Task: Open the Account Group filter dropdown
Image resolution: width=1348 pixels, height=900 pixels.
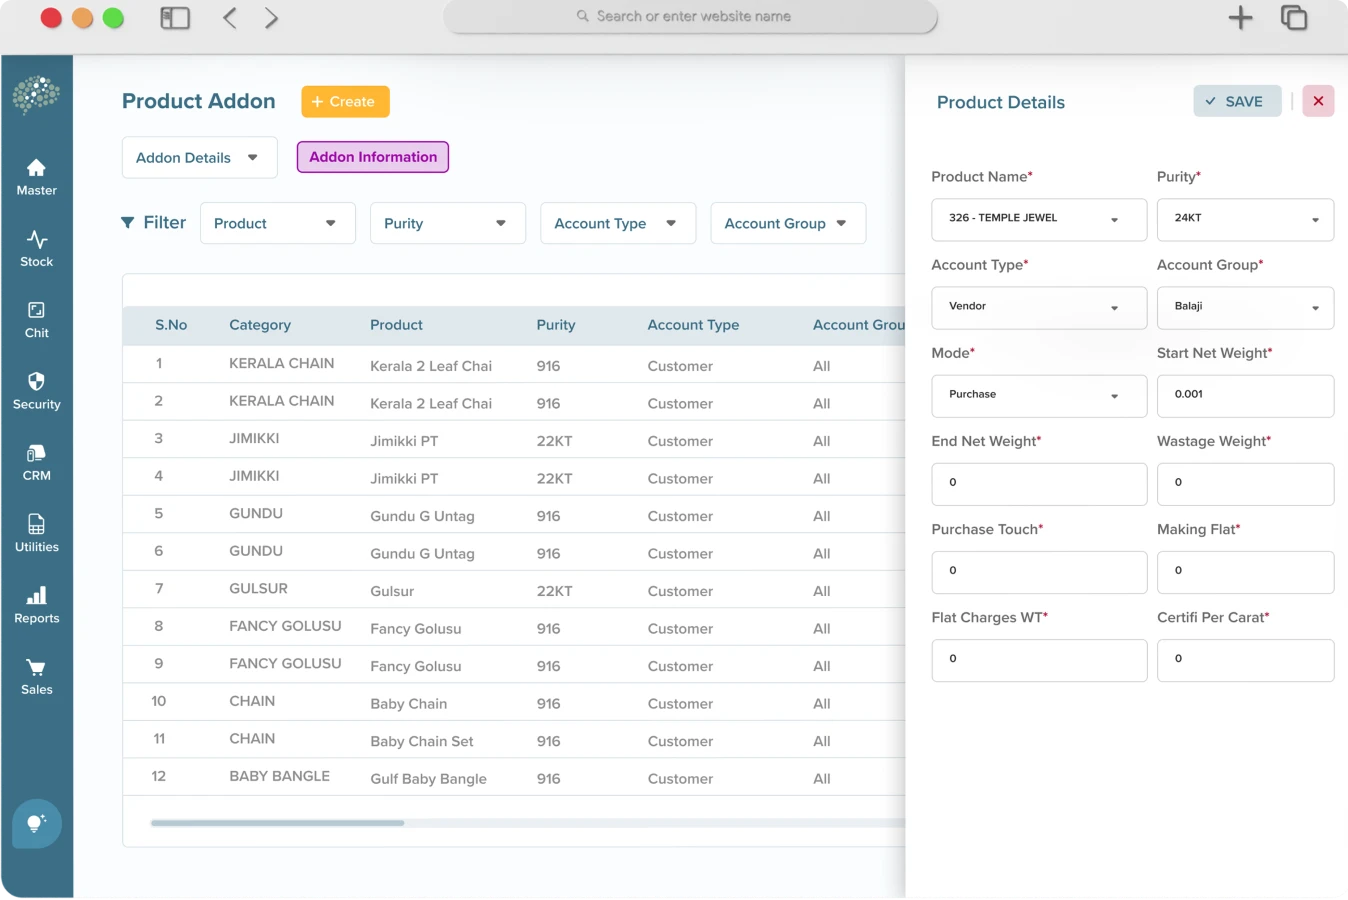Action: pyautogui.click(x=787, y=223)
